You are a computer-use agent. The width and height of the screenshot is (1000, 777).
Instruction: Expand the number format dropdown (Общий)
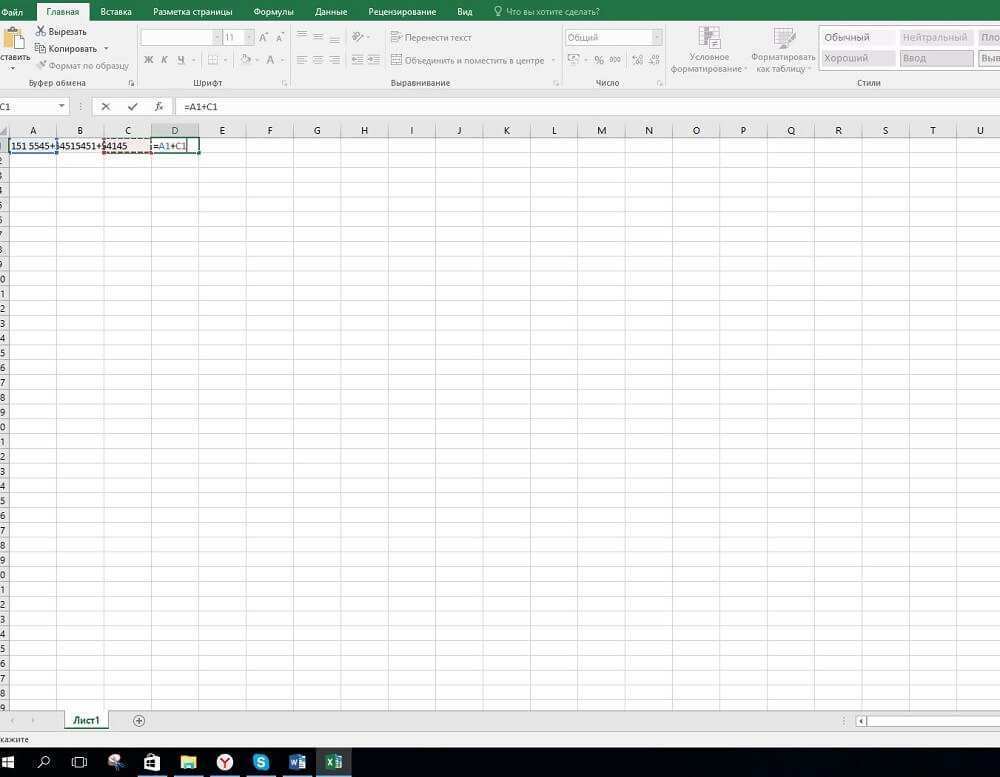[x=656, y=37]
